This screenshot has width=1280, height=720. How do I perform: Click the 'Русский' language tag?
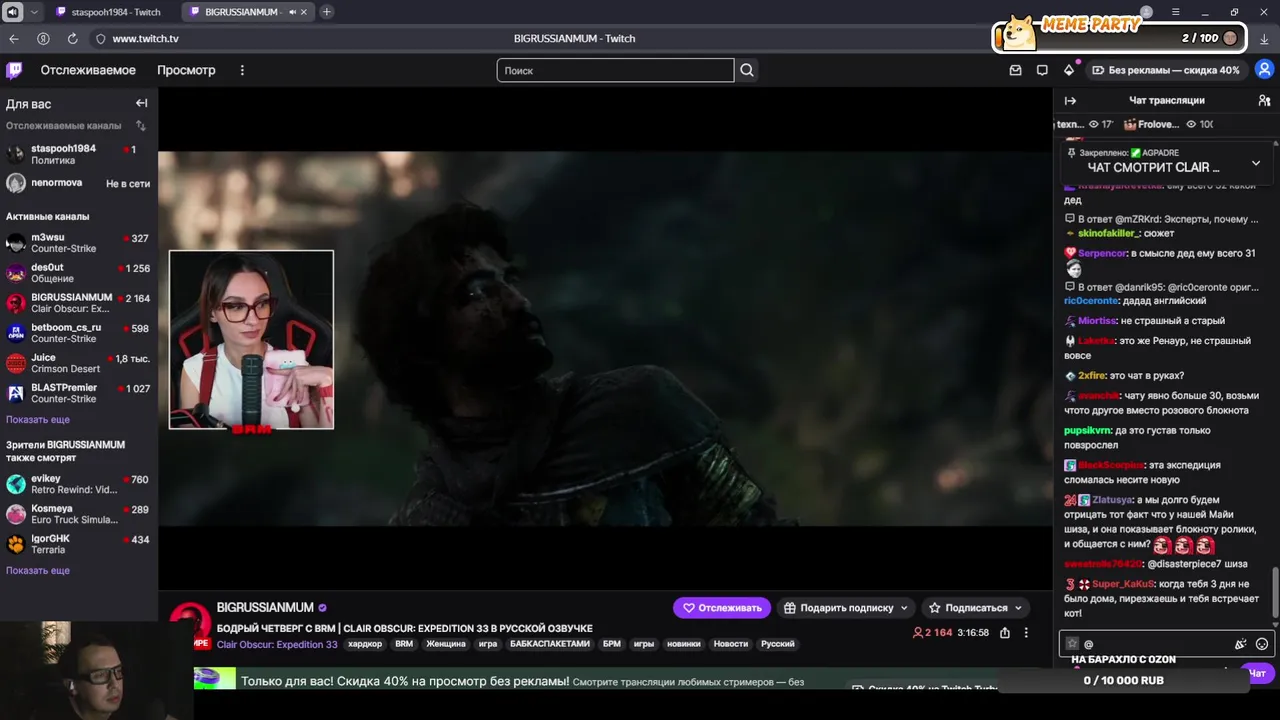(778, 644)
